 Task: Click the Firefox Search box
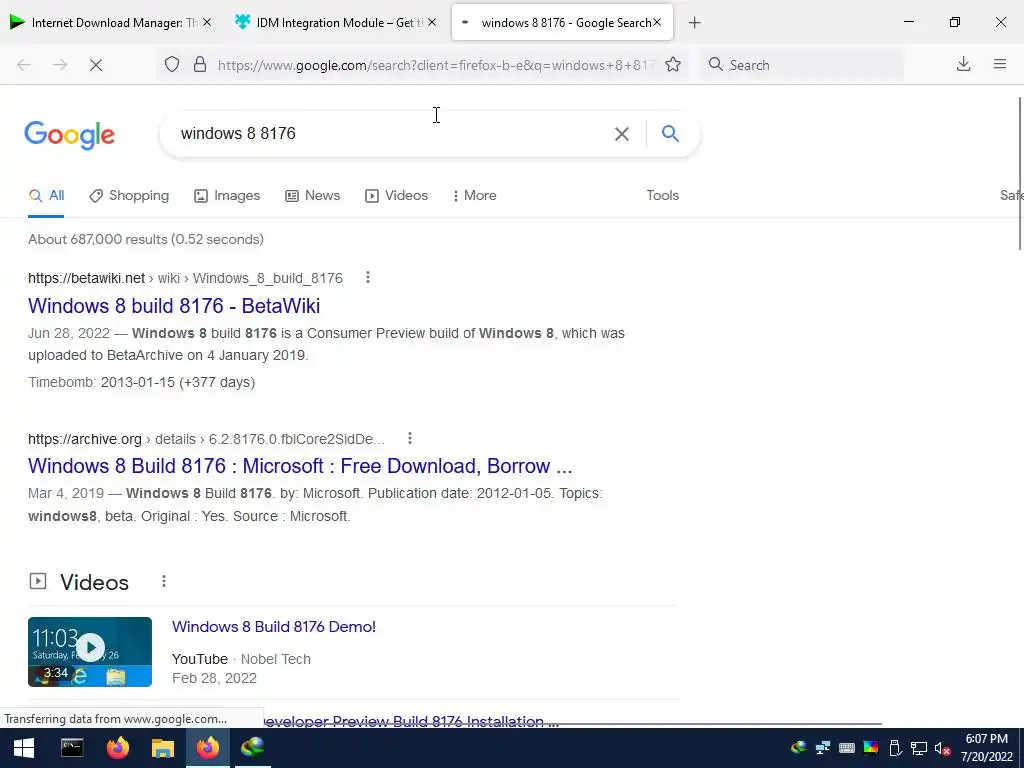pyautogui.click(x=802, y=65)
